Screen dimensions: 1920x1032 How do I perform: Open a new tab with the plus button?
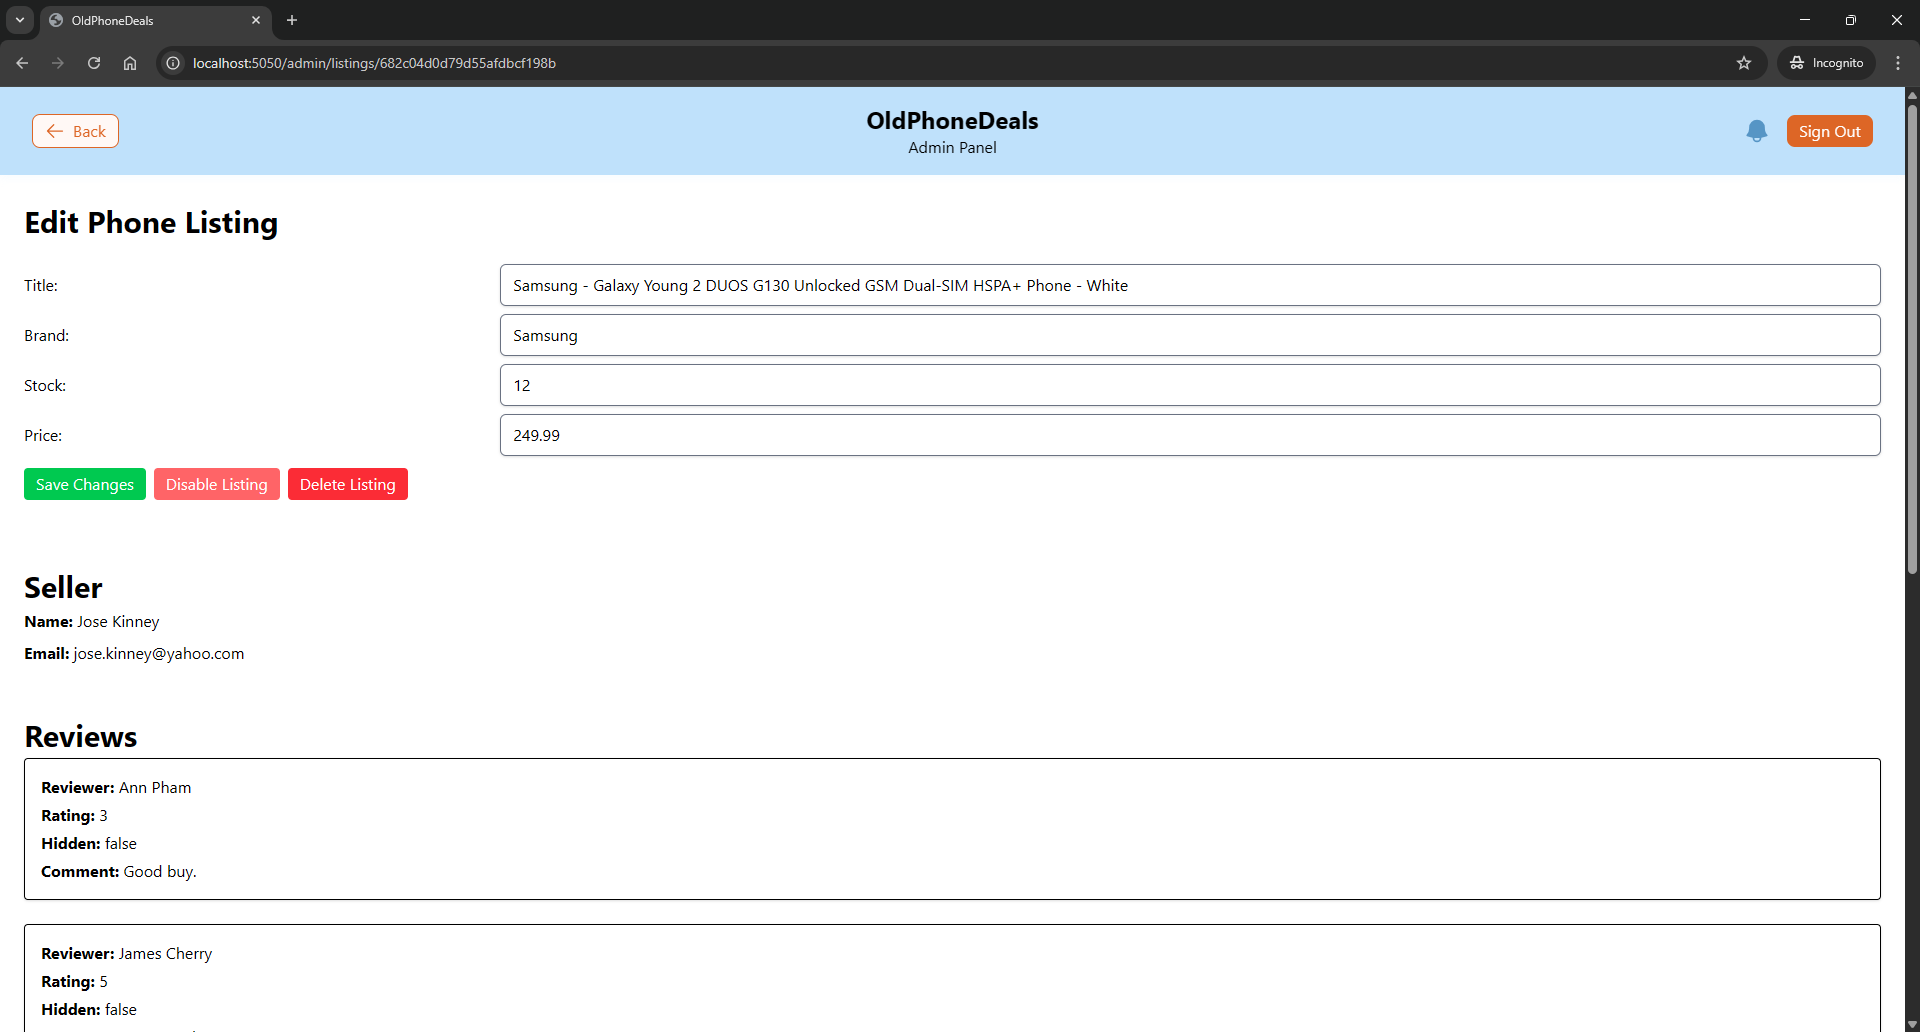click(x=291, y=20)
